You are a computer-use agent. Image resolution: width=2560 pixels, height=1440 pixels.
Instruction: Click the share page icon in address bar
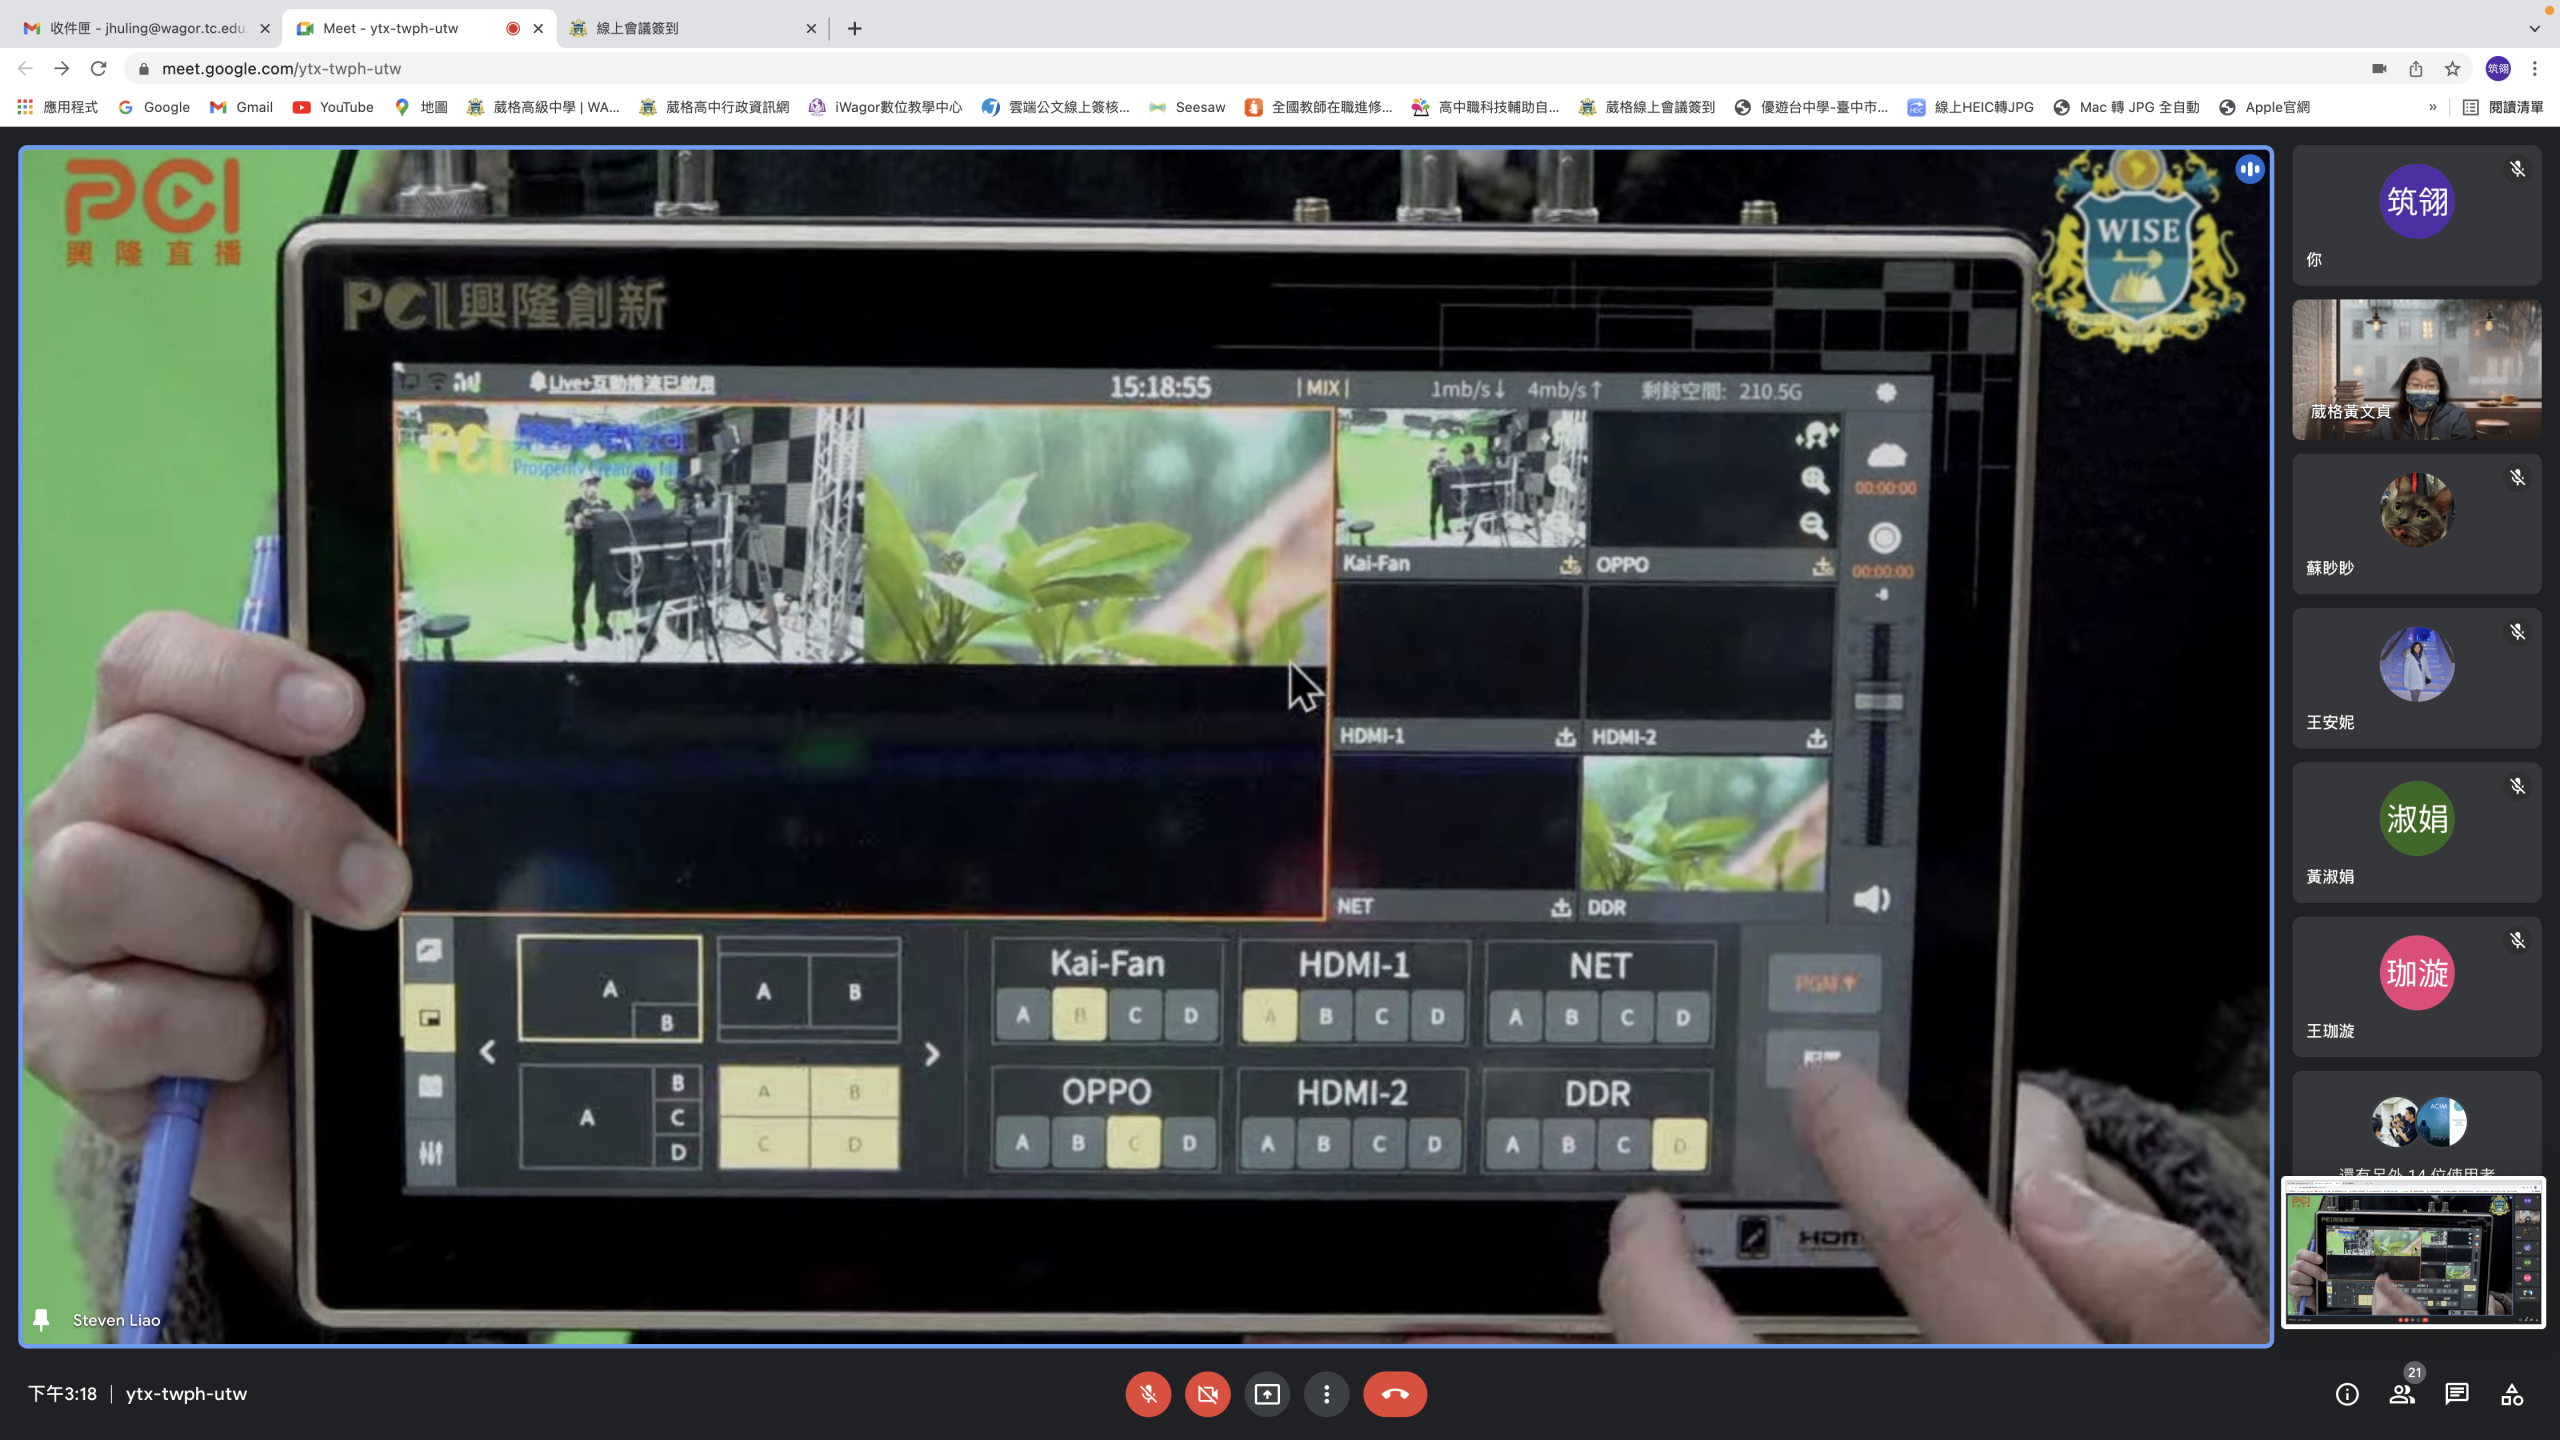pos(2416,69)
